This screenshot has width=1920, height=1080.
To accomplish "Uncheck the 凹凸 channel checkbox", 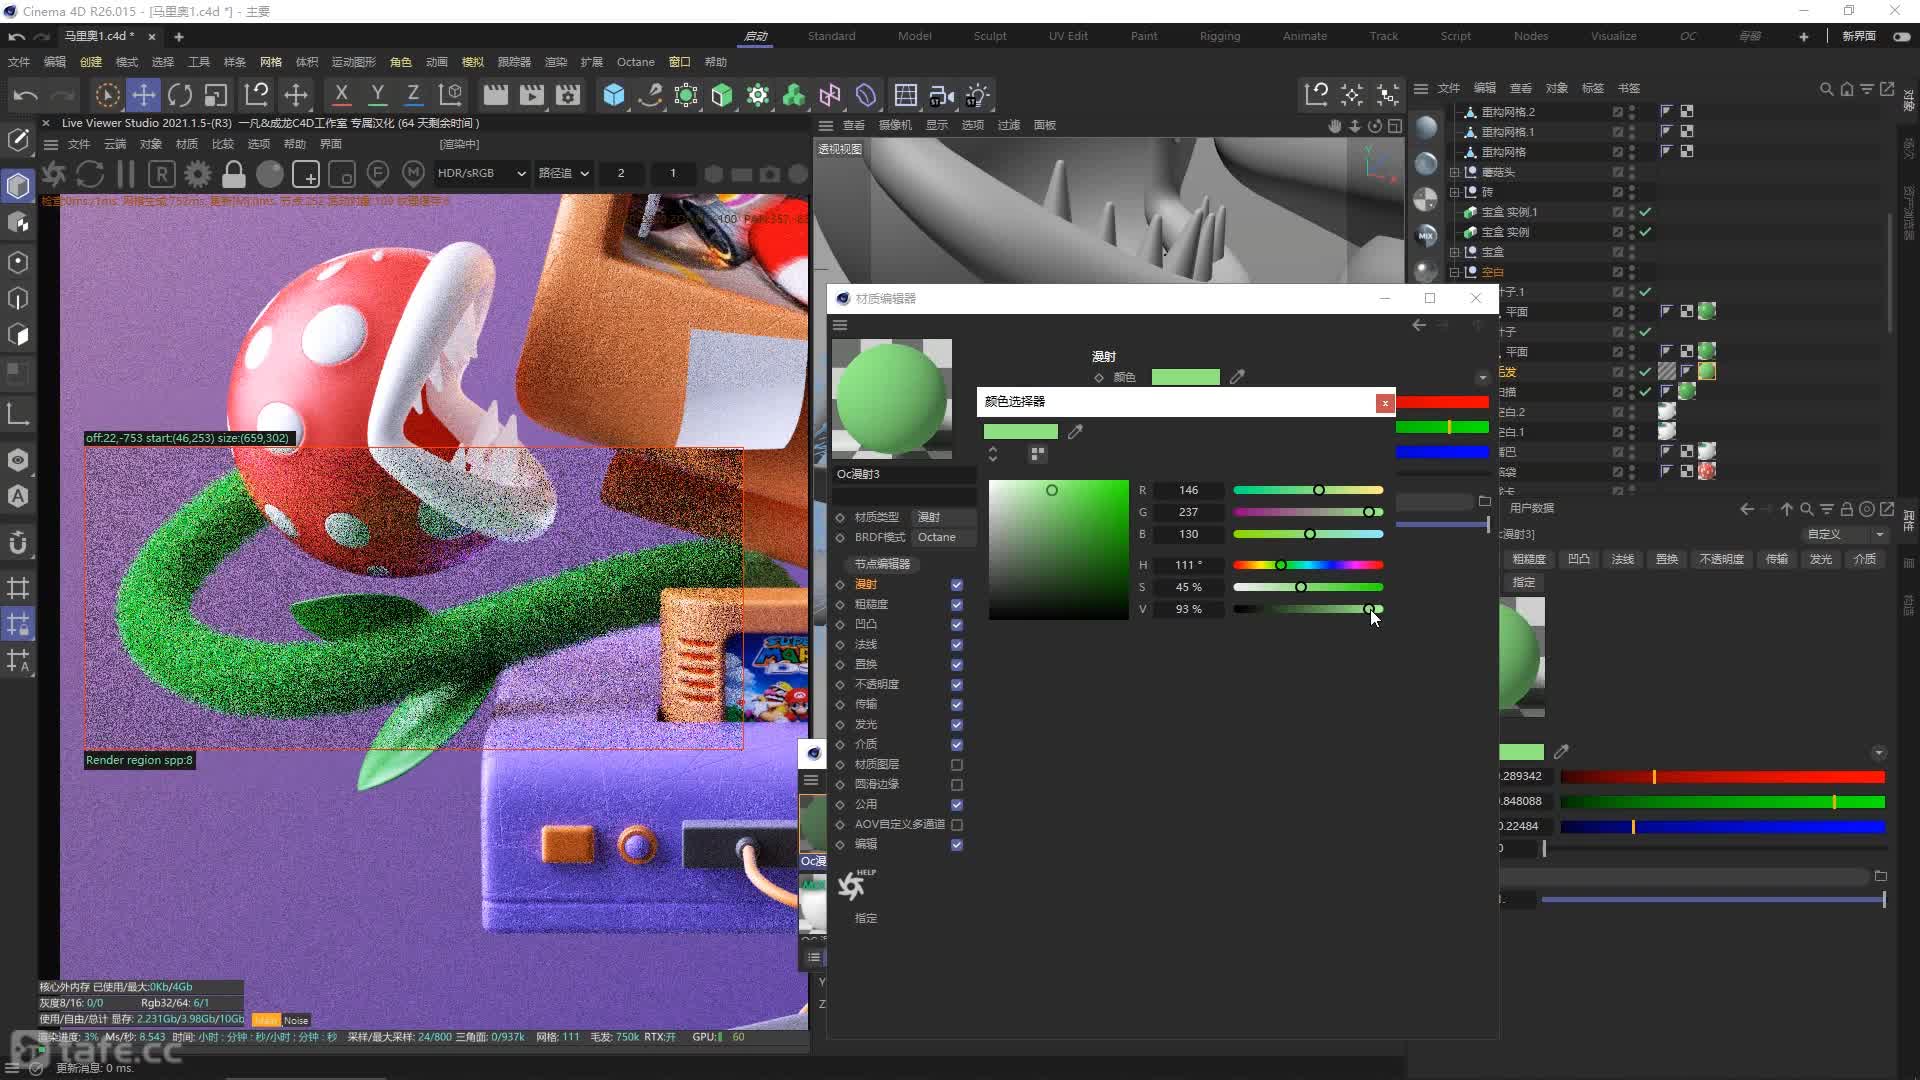I will pos(957,625).
